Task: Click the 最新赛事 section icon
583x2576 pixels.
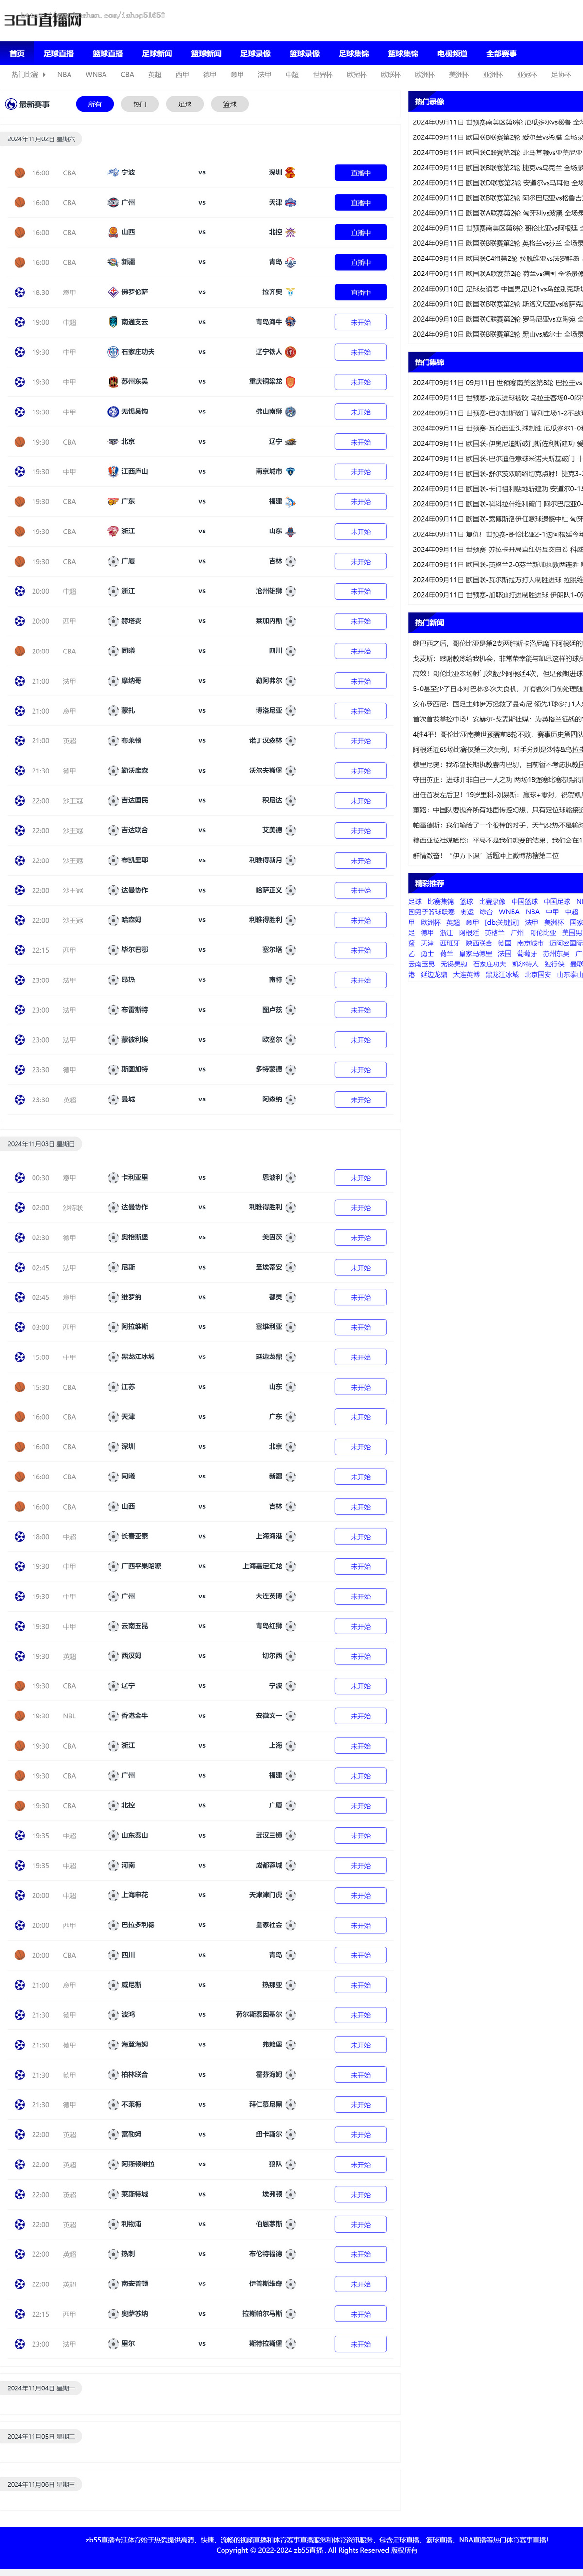Action: click(x=11, y=104)
